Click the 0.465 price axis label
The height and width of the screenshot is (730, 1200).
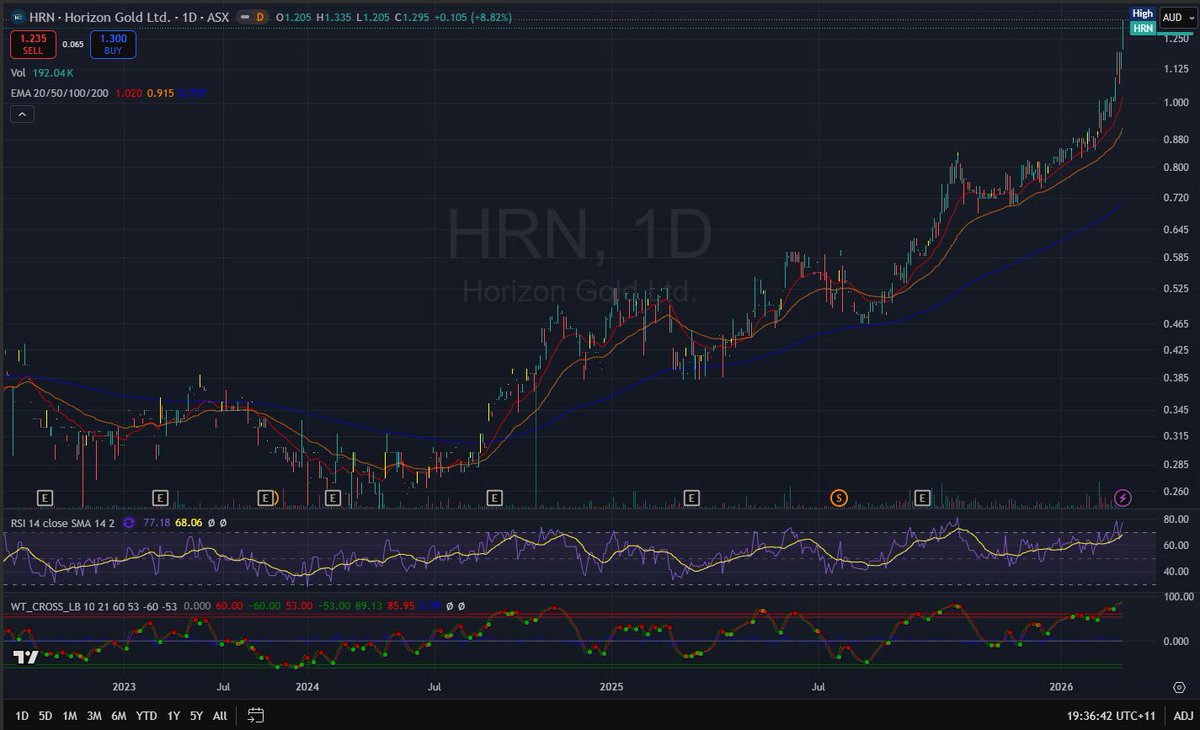(1175, 325)
